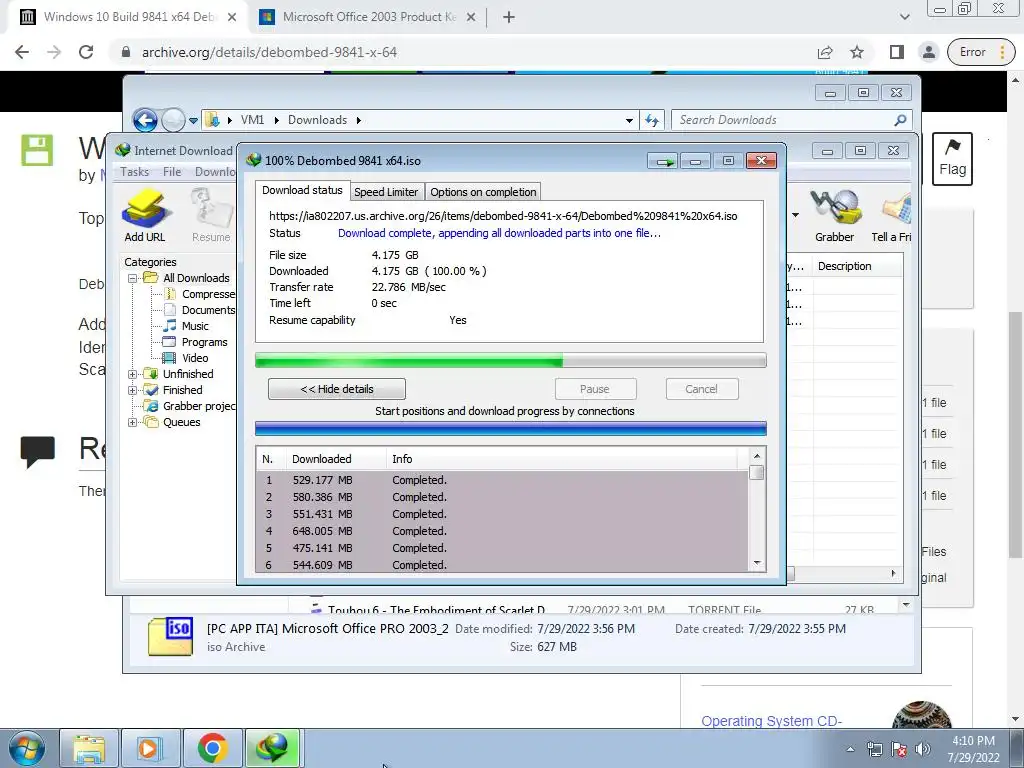The width and height of the screenshot is (1024, 768).
Task: Click the Description column header in IDM
Action: [x=857, y=266]
